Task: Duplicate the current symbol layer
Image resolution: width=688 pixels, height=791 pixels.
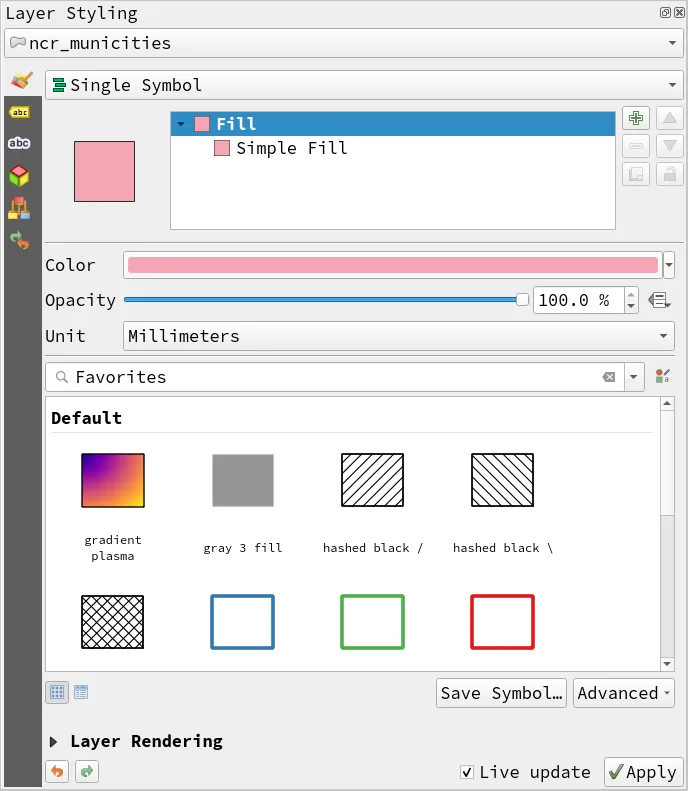Action: 636,175
